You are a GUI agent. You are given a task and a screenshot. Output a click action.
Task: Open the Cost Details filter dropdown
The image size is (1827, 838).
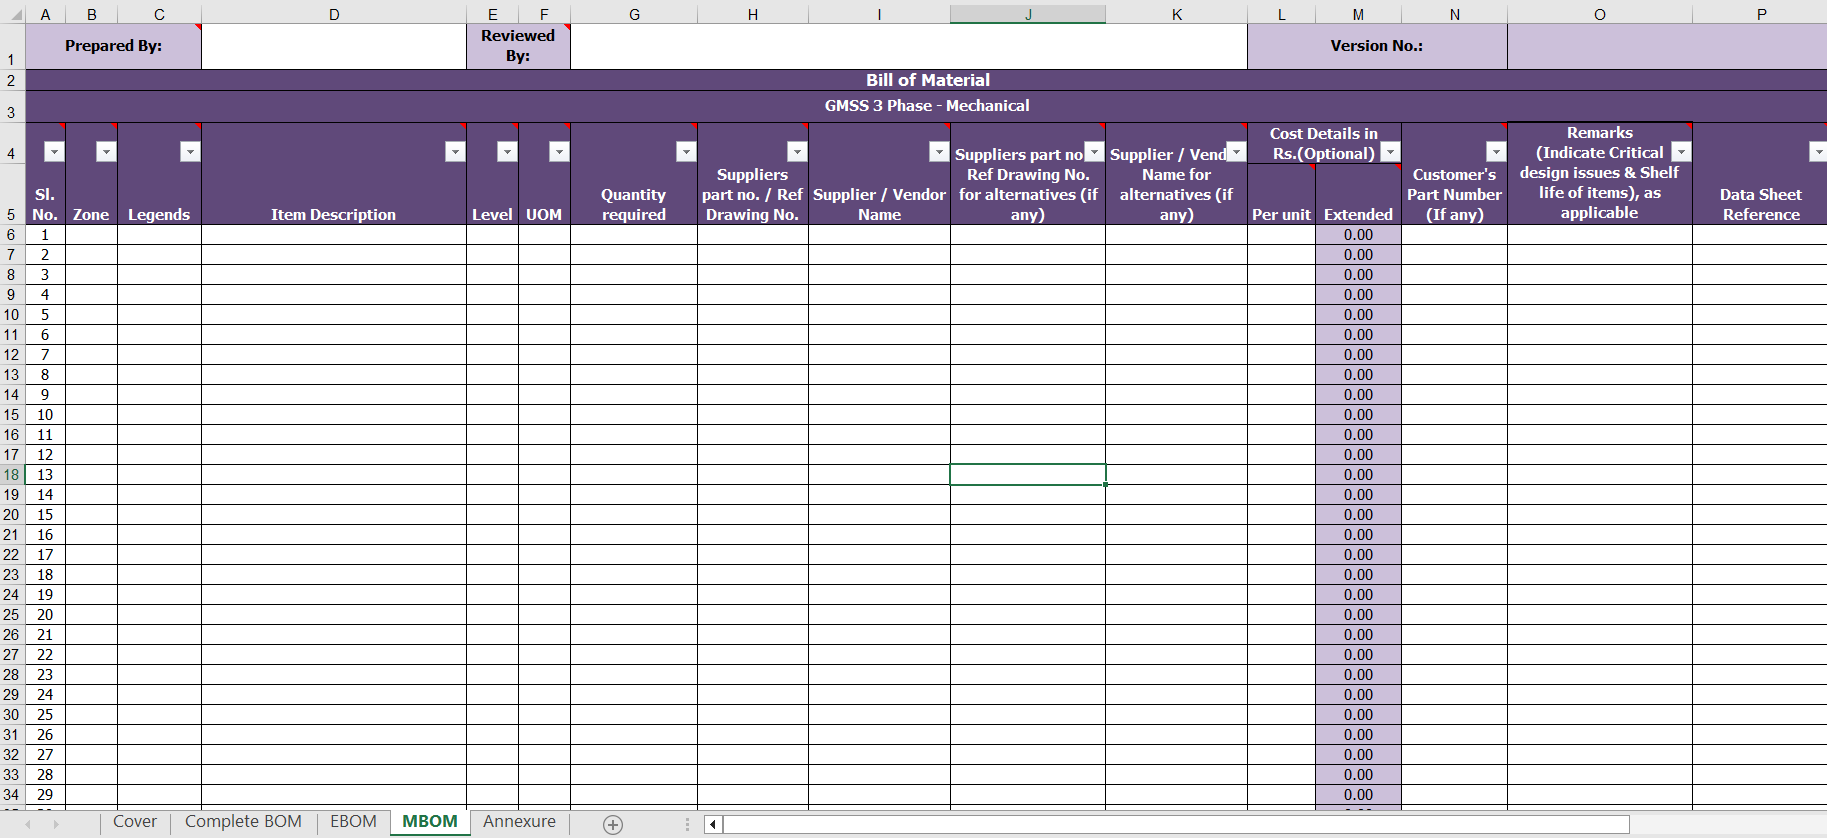(1390, 151)
